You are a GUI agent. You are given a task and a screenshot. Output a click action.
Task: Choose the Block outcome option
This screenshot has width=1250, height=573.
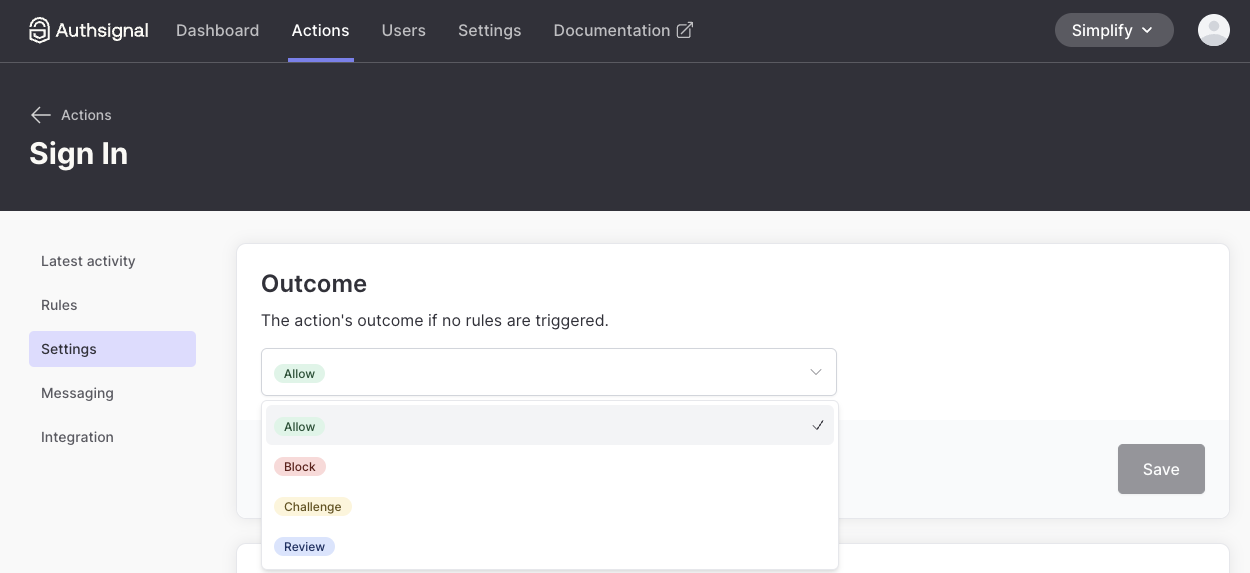coord(550,466)
